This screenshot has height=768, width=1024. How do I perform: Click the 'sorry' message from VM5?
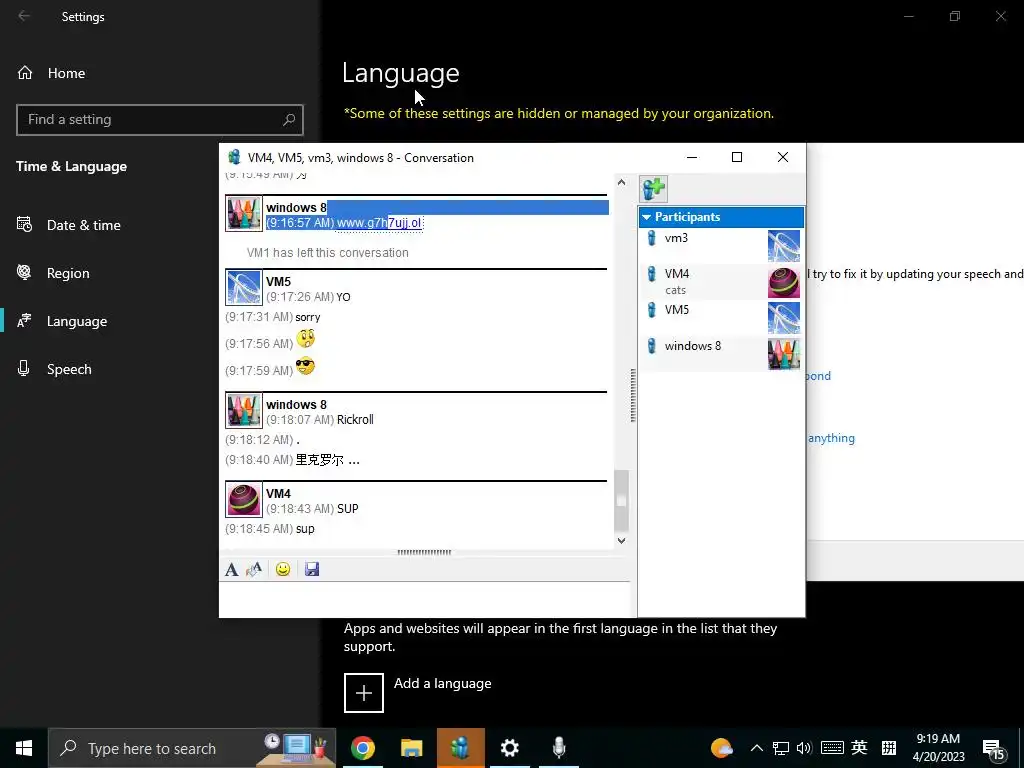(308, 317)
